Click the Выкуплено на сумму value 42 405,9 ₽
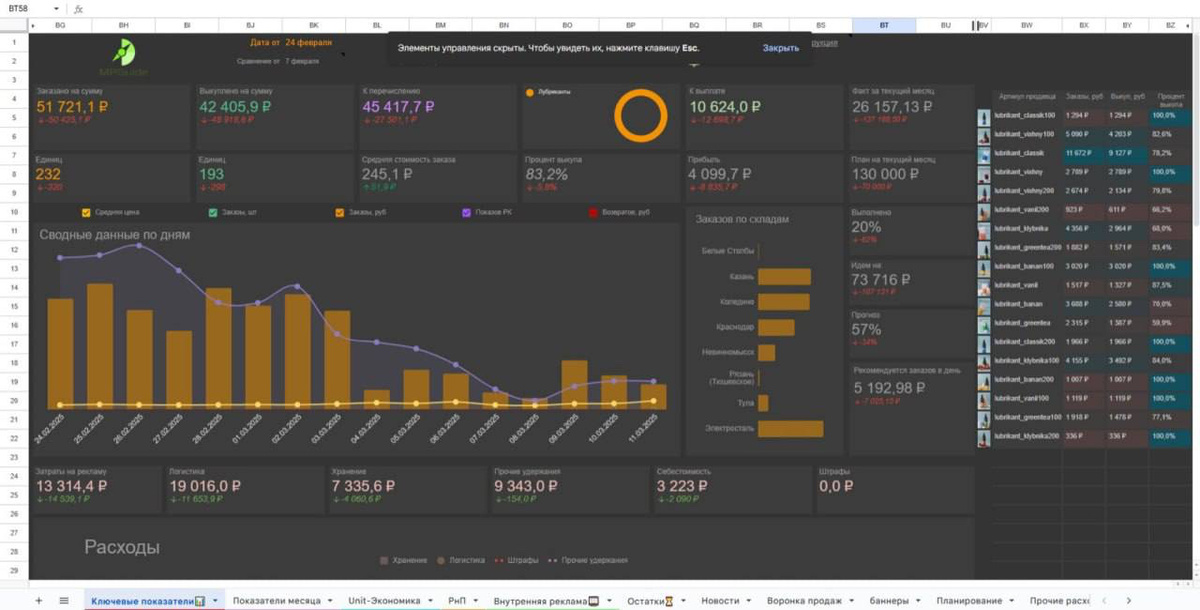Viewport: 1200px width, 610px height. pyautogui.click(x=236, y=106)
